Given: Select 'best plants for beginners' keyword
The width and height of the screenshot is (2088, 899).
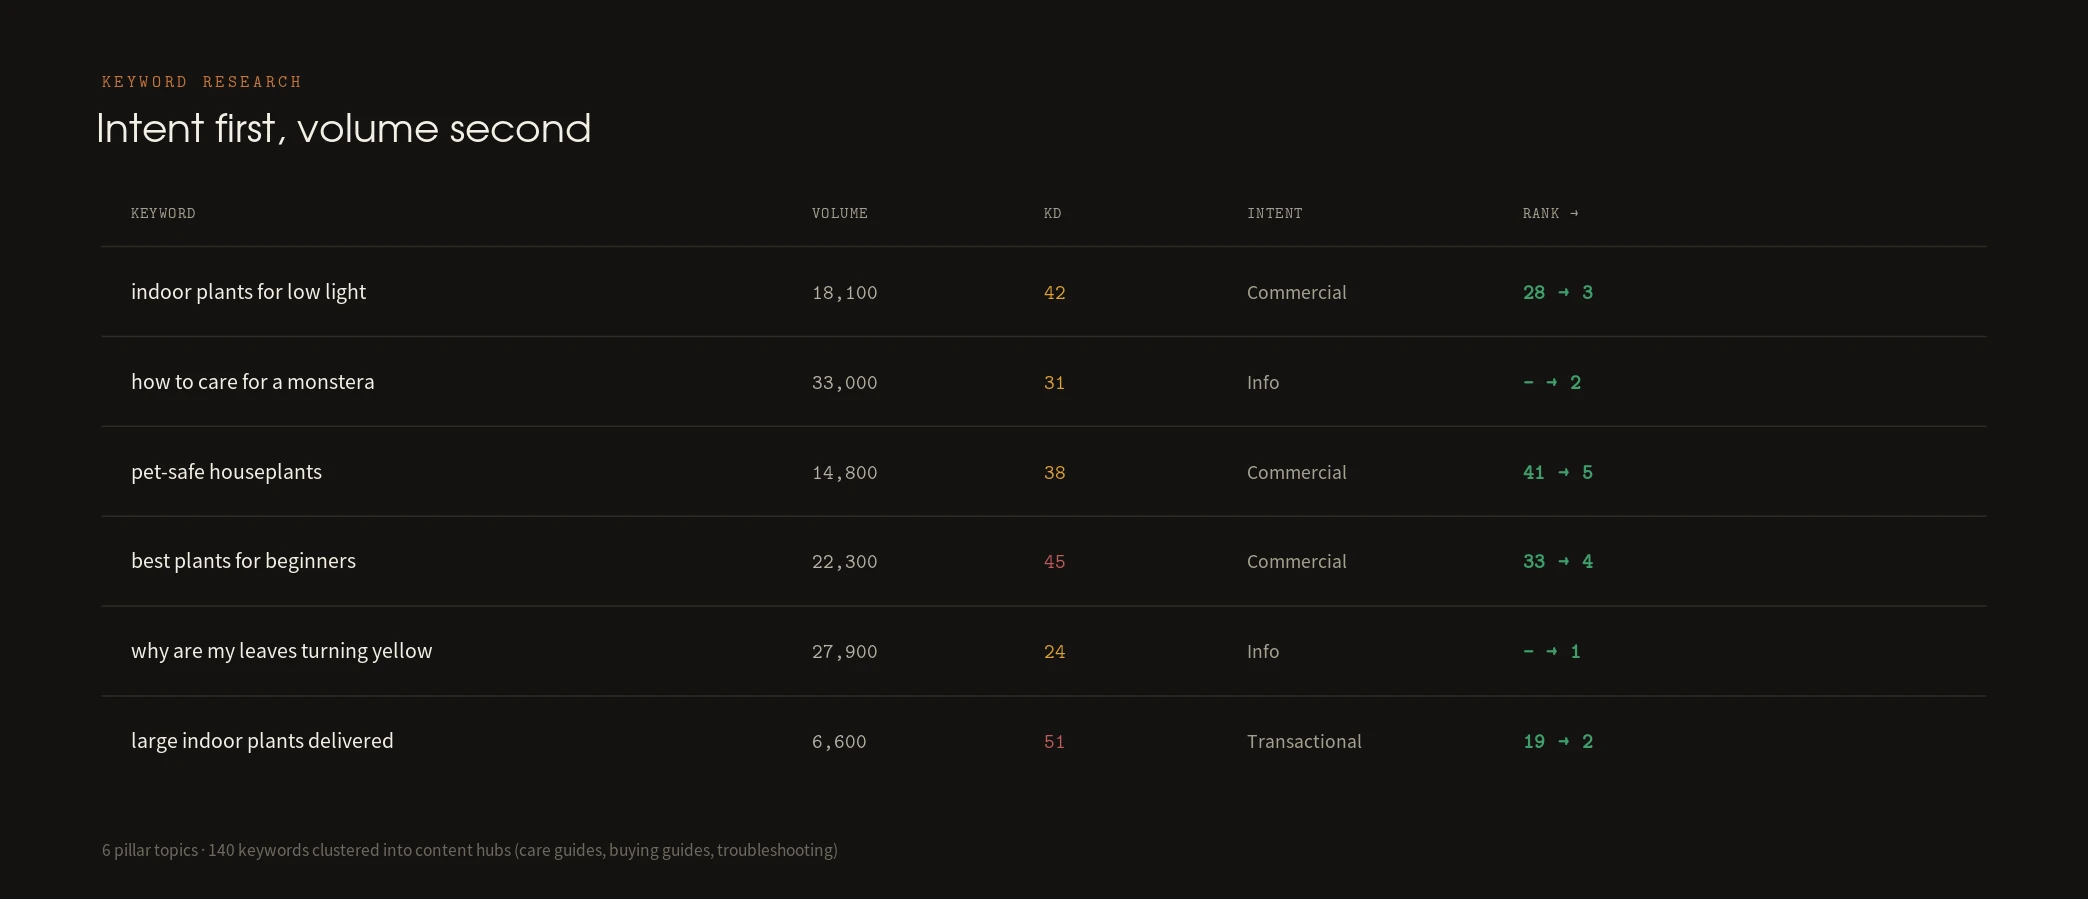Looking at the screenshot, I should pos(243,561).
